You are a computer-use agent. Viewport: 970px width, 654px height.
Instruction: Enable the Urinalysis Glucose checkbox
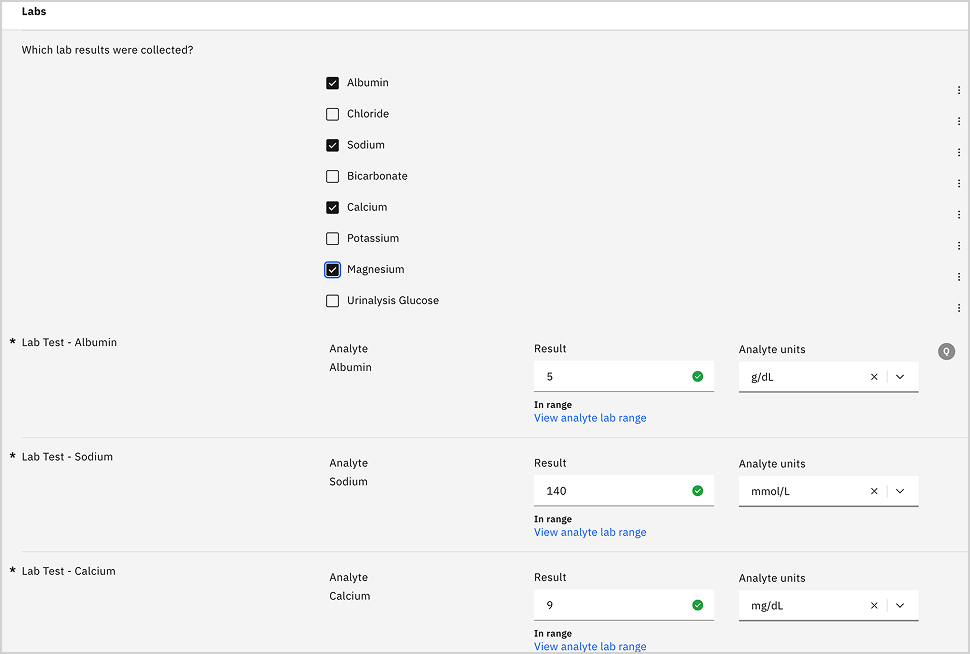[x=333, y=301]
